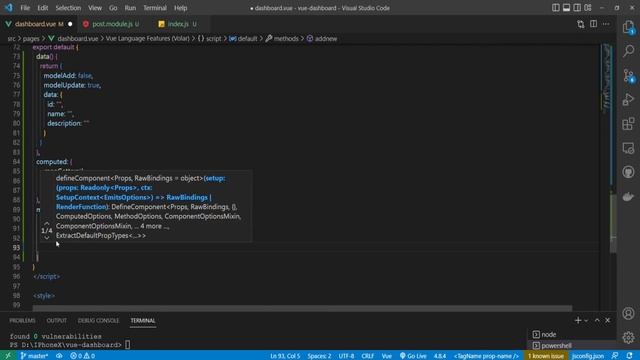Switch to the Debug Console panel tab

tap(98, 320)
